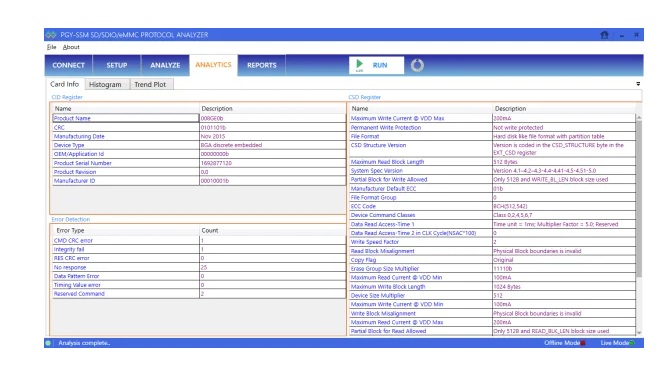Click the app logo icon in title bar

tap(51, 35)
